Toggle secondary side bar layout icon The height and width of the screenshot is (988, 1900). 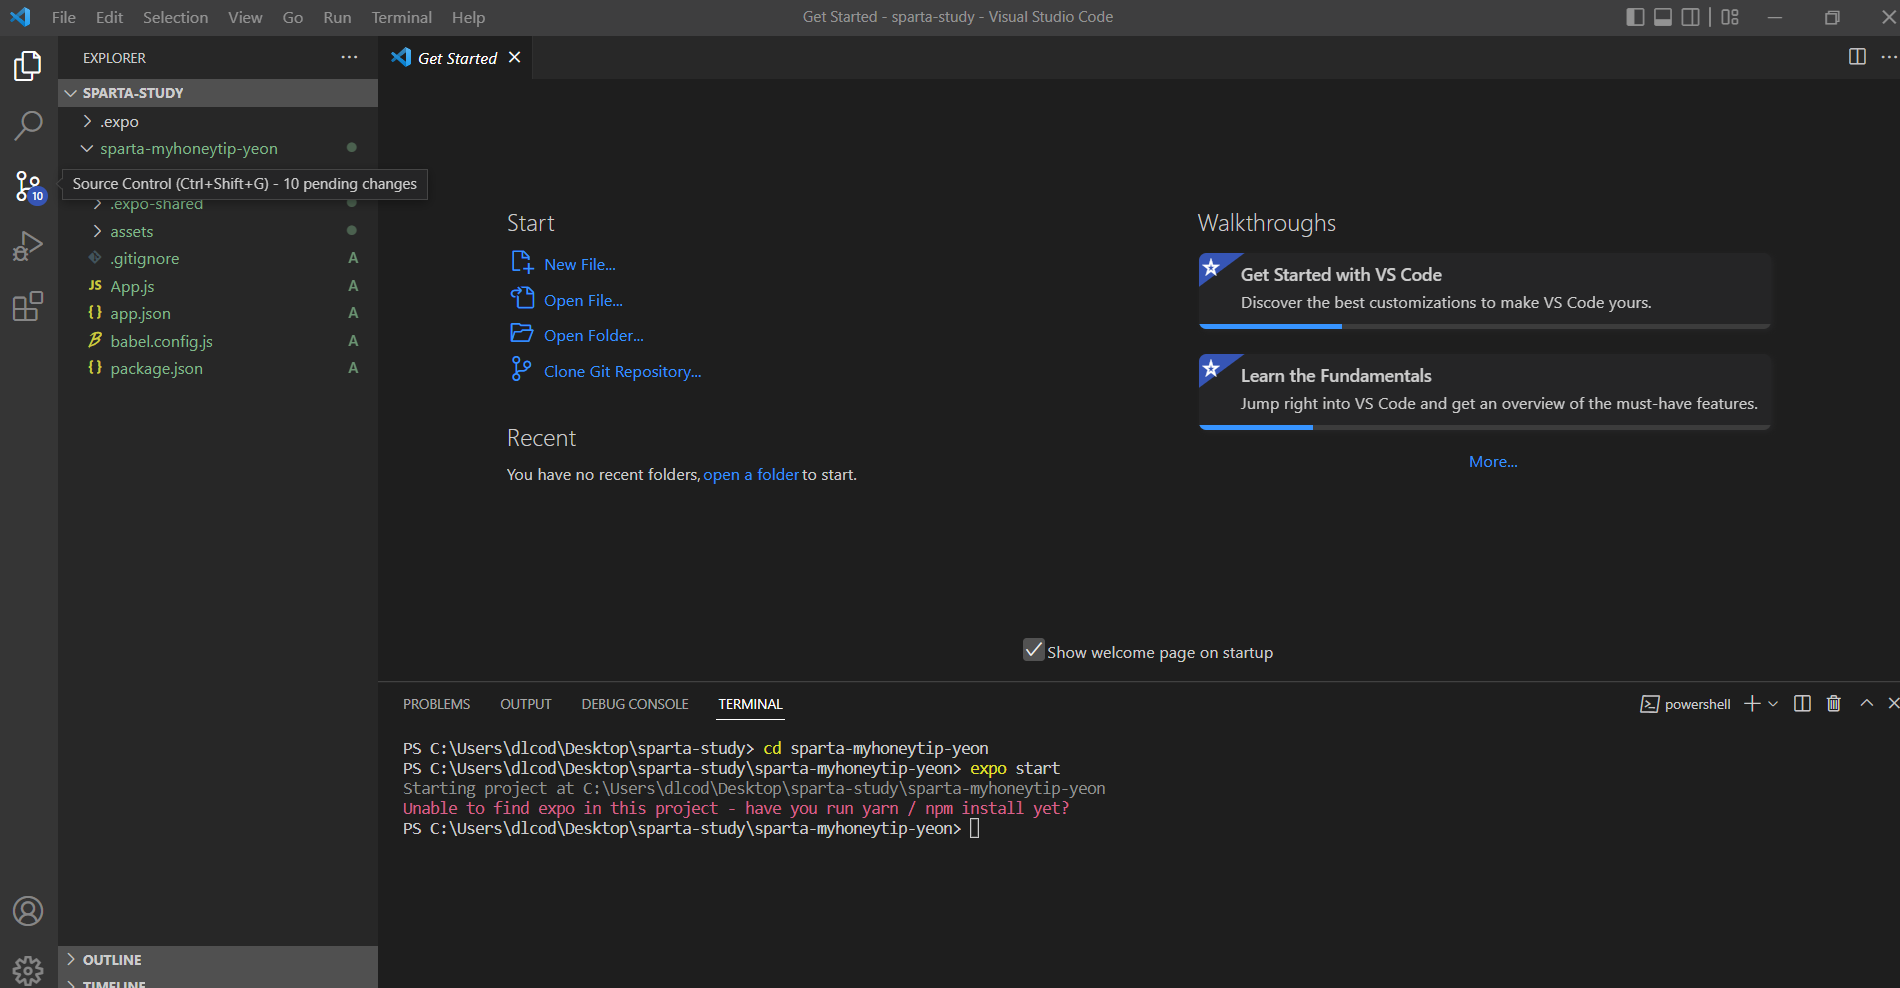[x=1690, y=17]
